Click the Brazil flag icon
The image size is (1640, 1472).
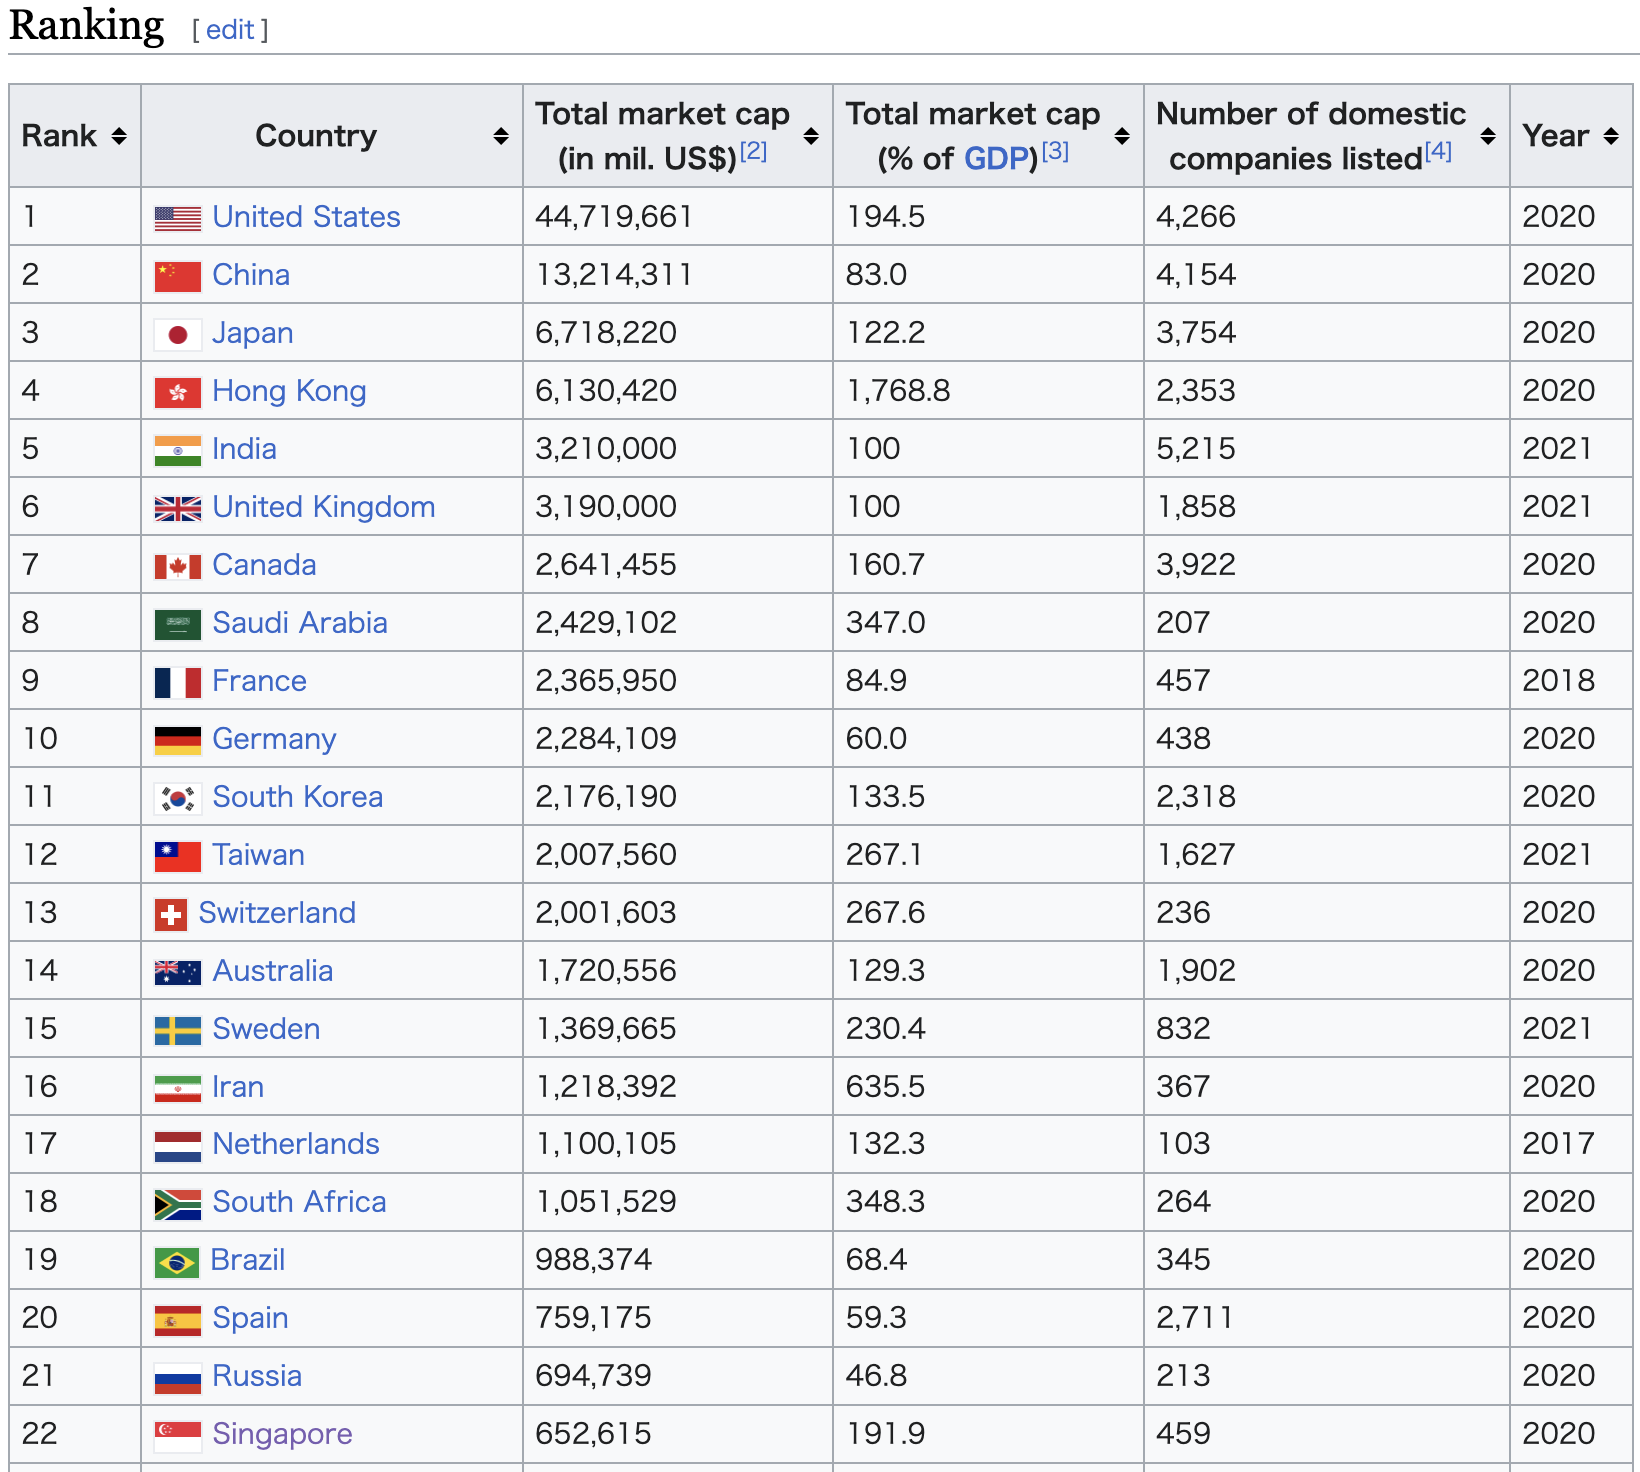tap(177, 1262)
